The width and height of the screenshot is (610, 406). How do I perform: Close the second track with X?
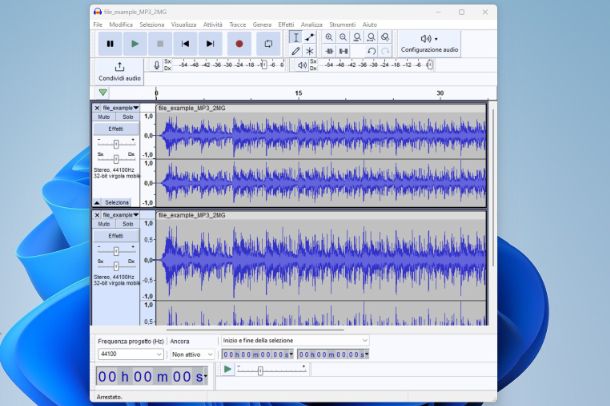coord(97,215)
